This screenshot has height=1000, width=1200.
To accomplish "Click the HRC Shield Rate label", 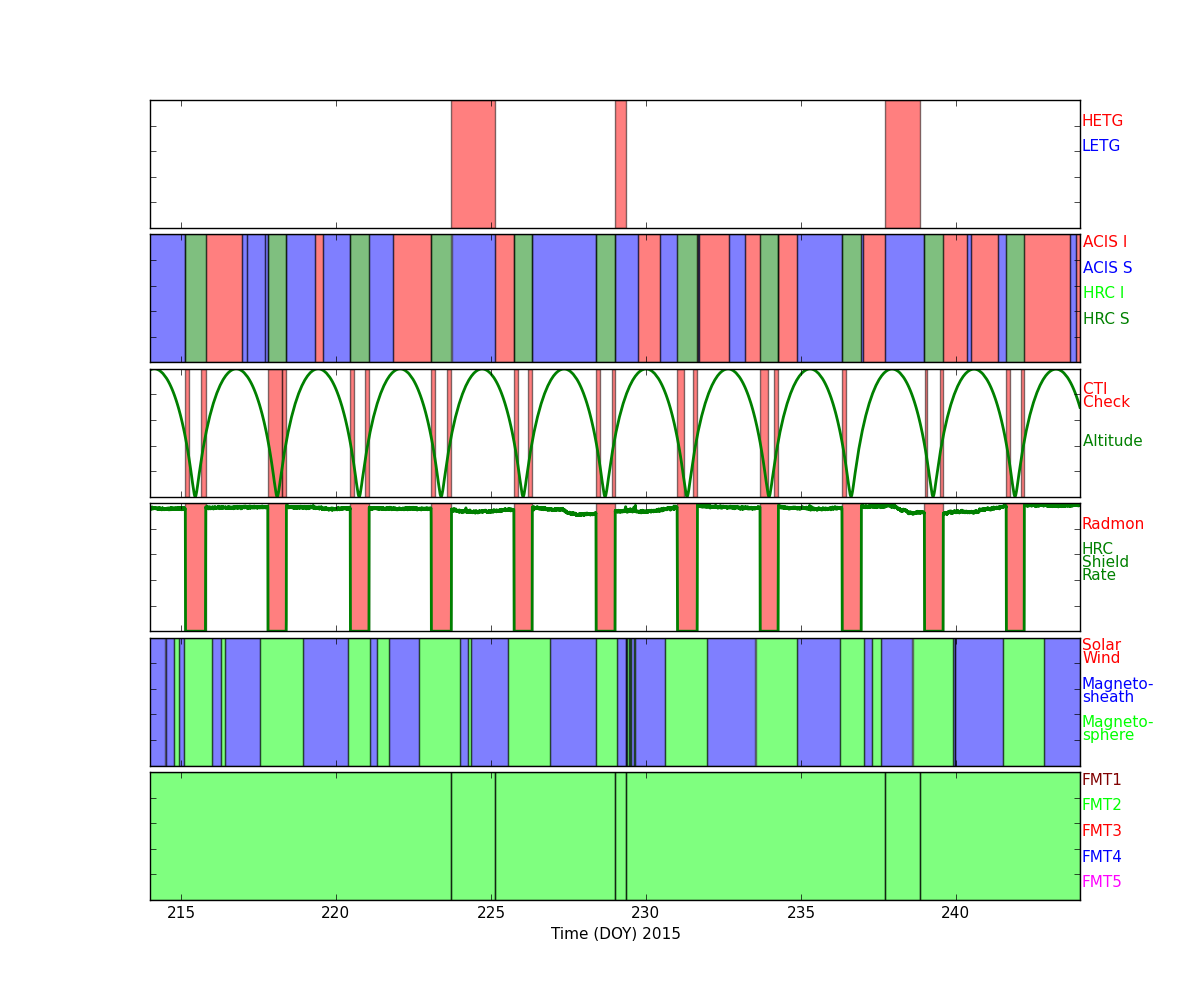I will pyautogui.click(x=1105, y=562).
